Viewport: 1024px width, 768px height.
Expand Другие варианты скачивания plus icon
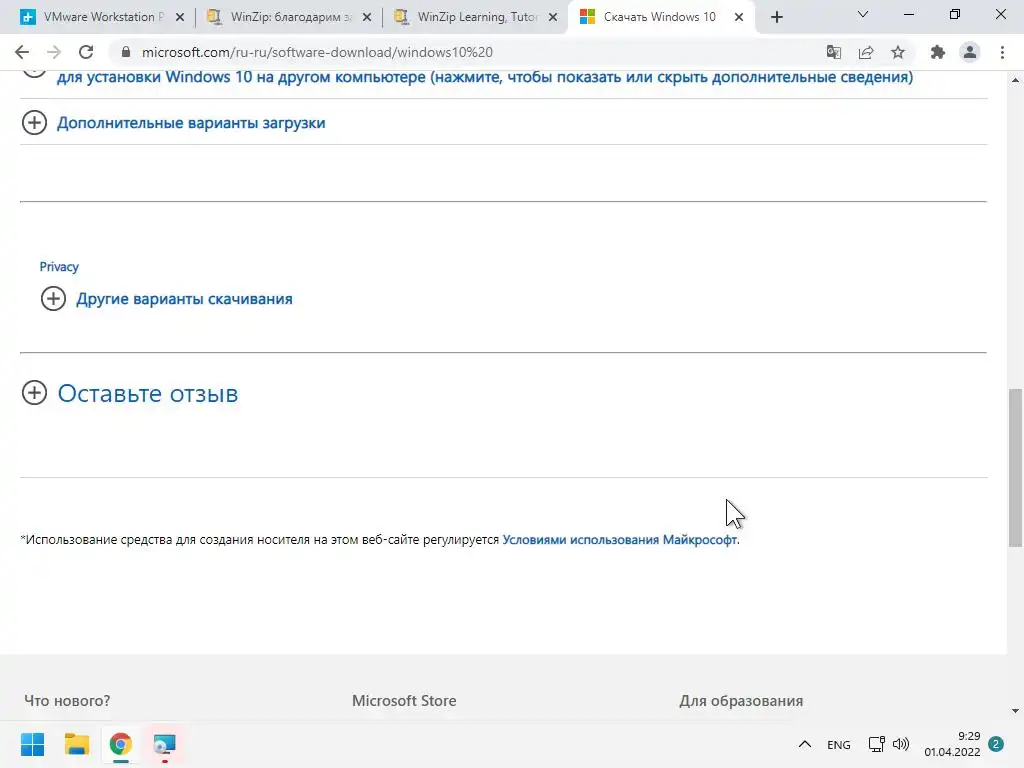(54, 298)
